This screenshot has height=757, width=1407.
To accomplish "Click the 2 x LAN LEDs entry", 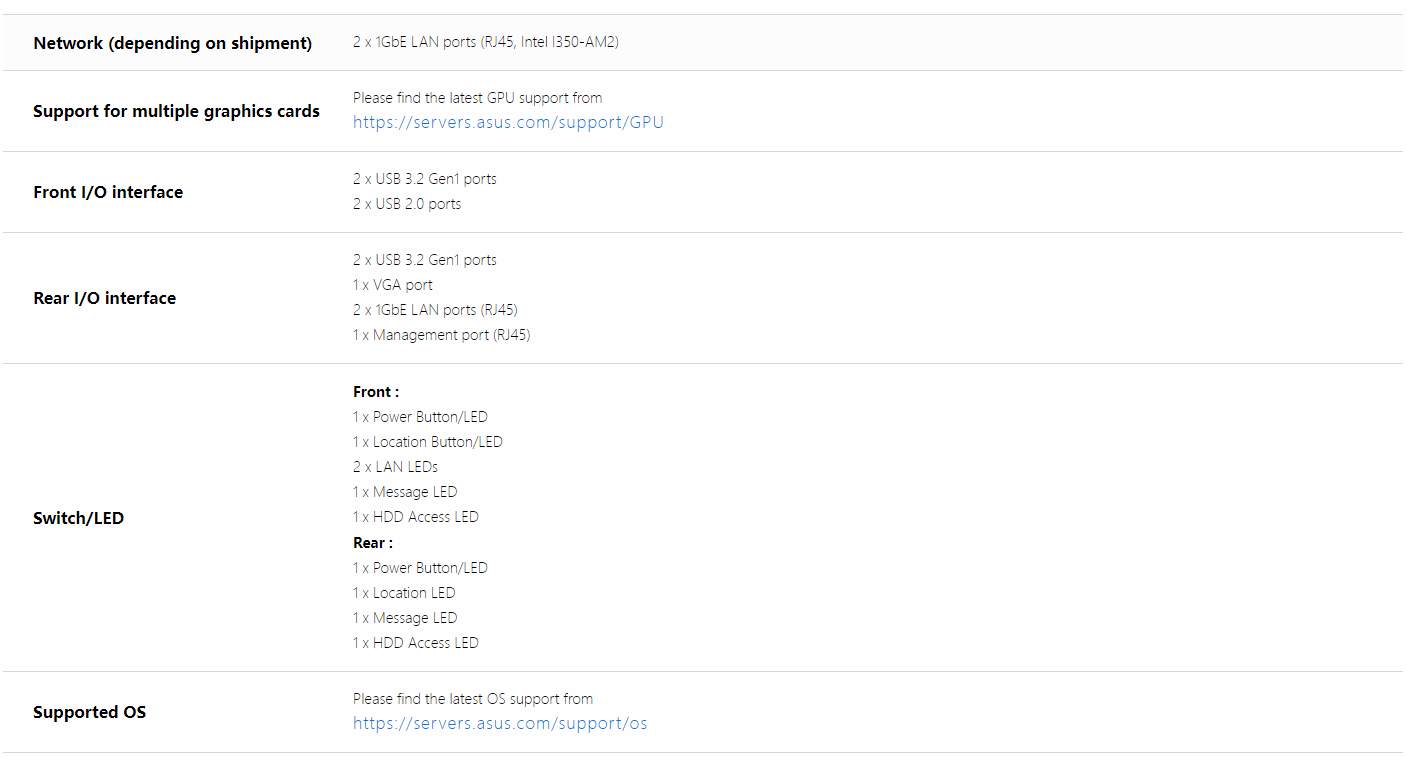I will click(395, 467).
